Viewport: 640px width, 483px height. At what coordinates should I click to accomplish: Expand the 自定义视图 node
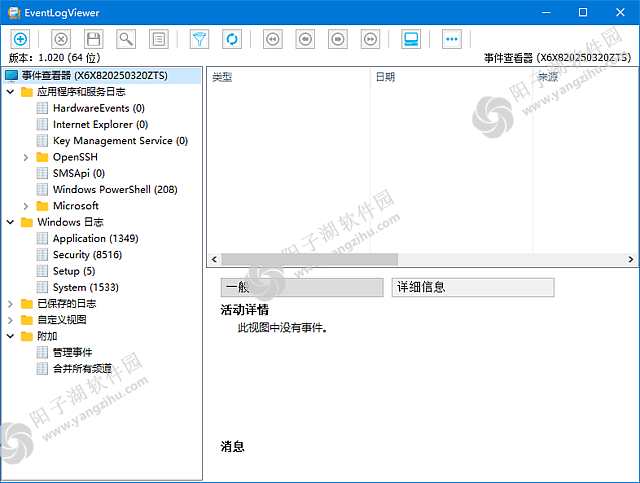click(x=11, y=320)
